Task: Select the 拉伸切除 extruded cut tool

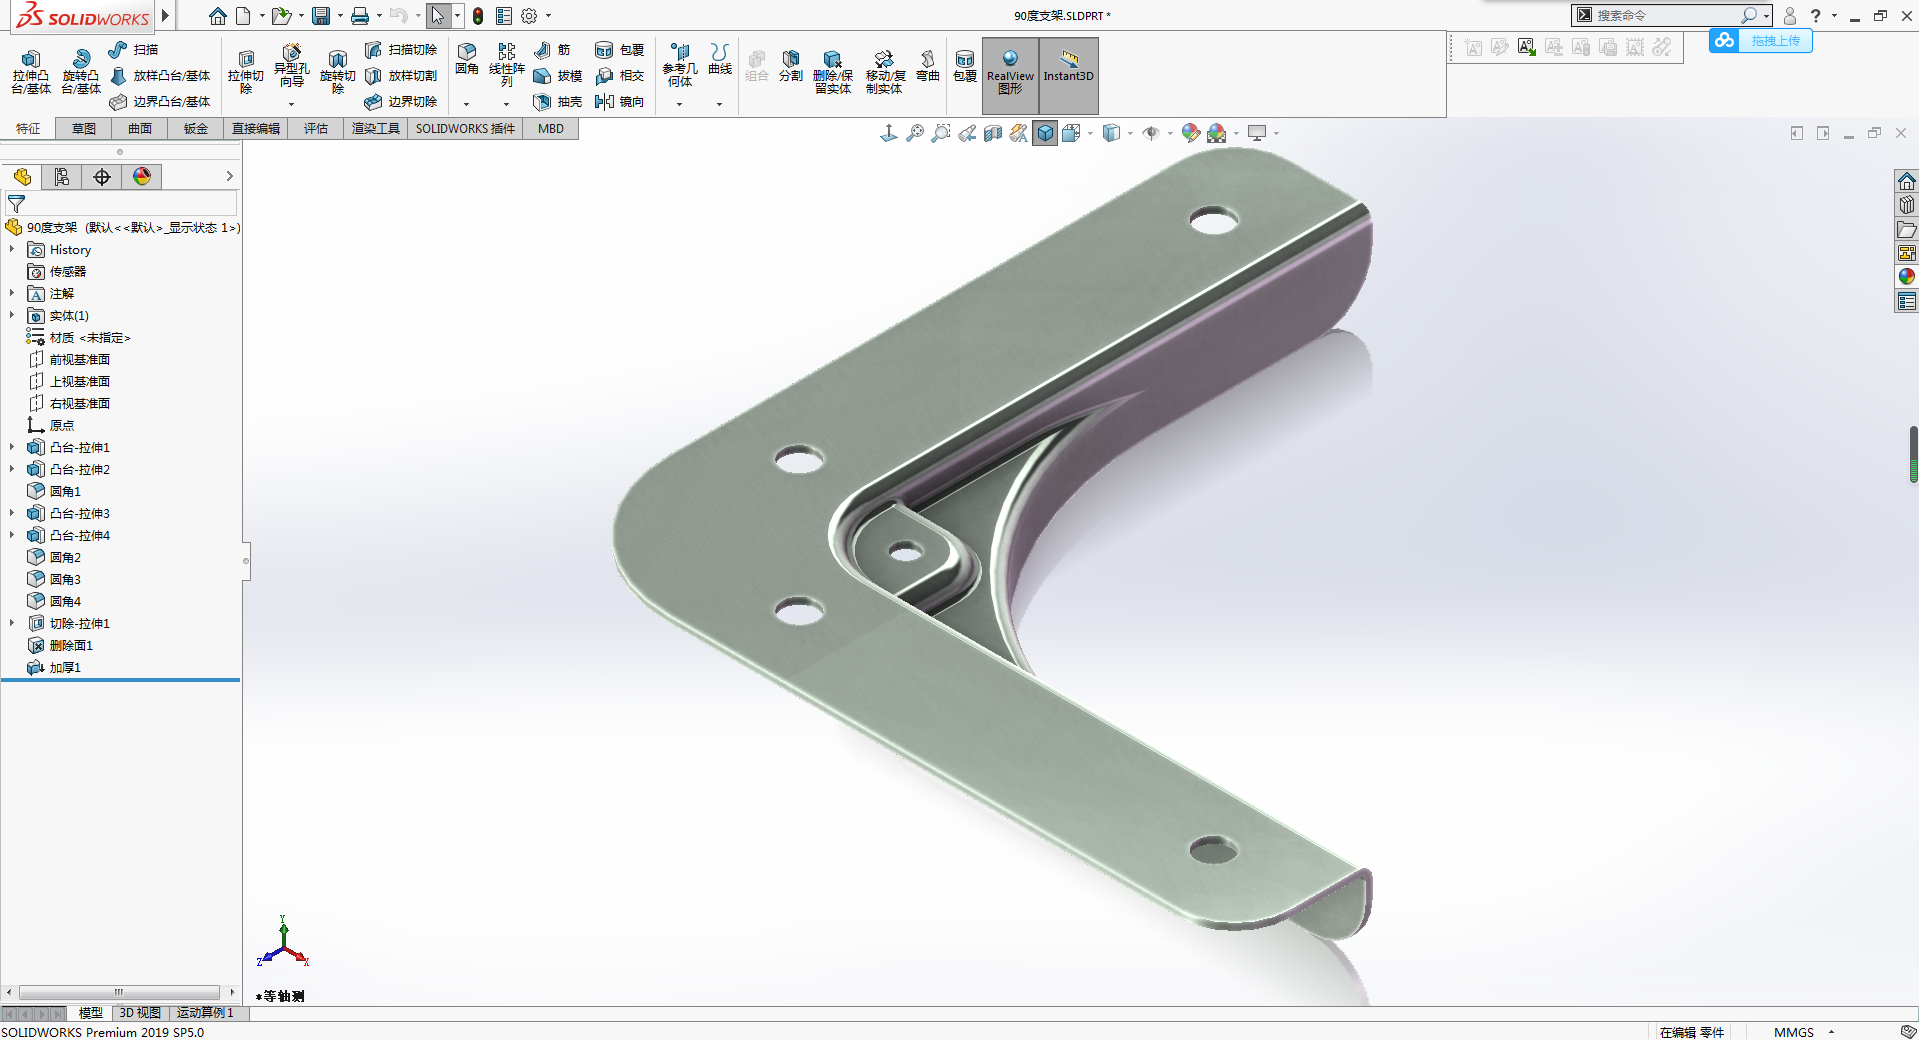Action: (246, 72)
